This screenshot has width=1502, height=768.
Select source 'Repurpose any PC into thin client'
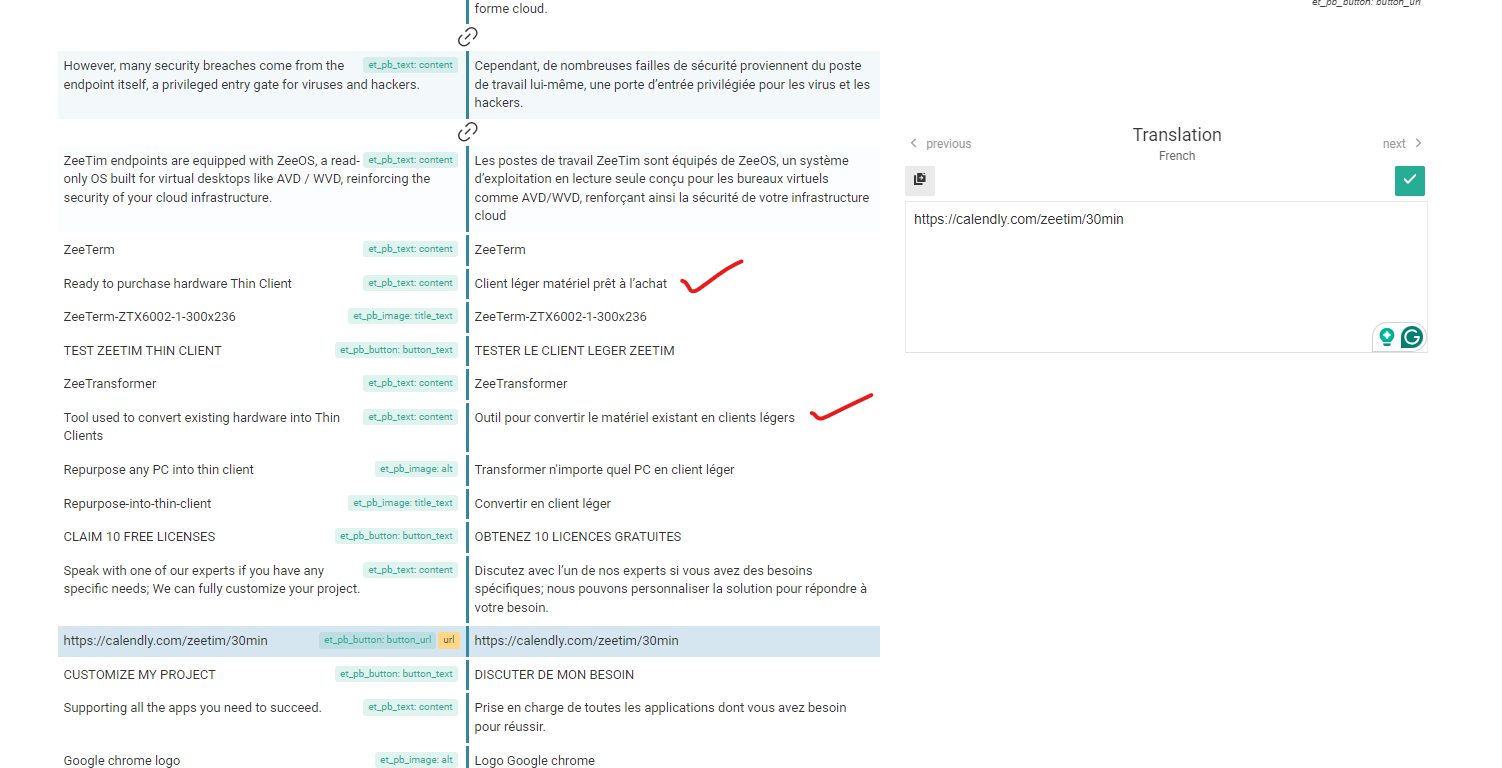[159, 470]
